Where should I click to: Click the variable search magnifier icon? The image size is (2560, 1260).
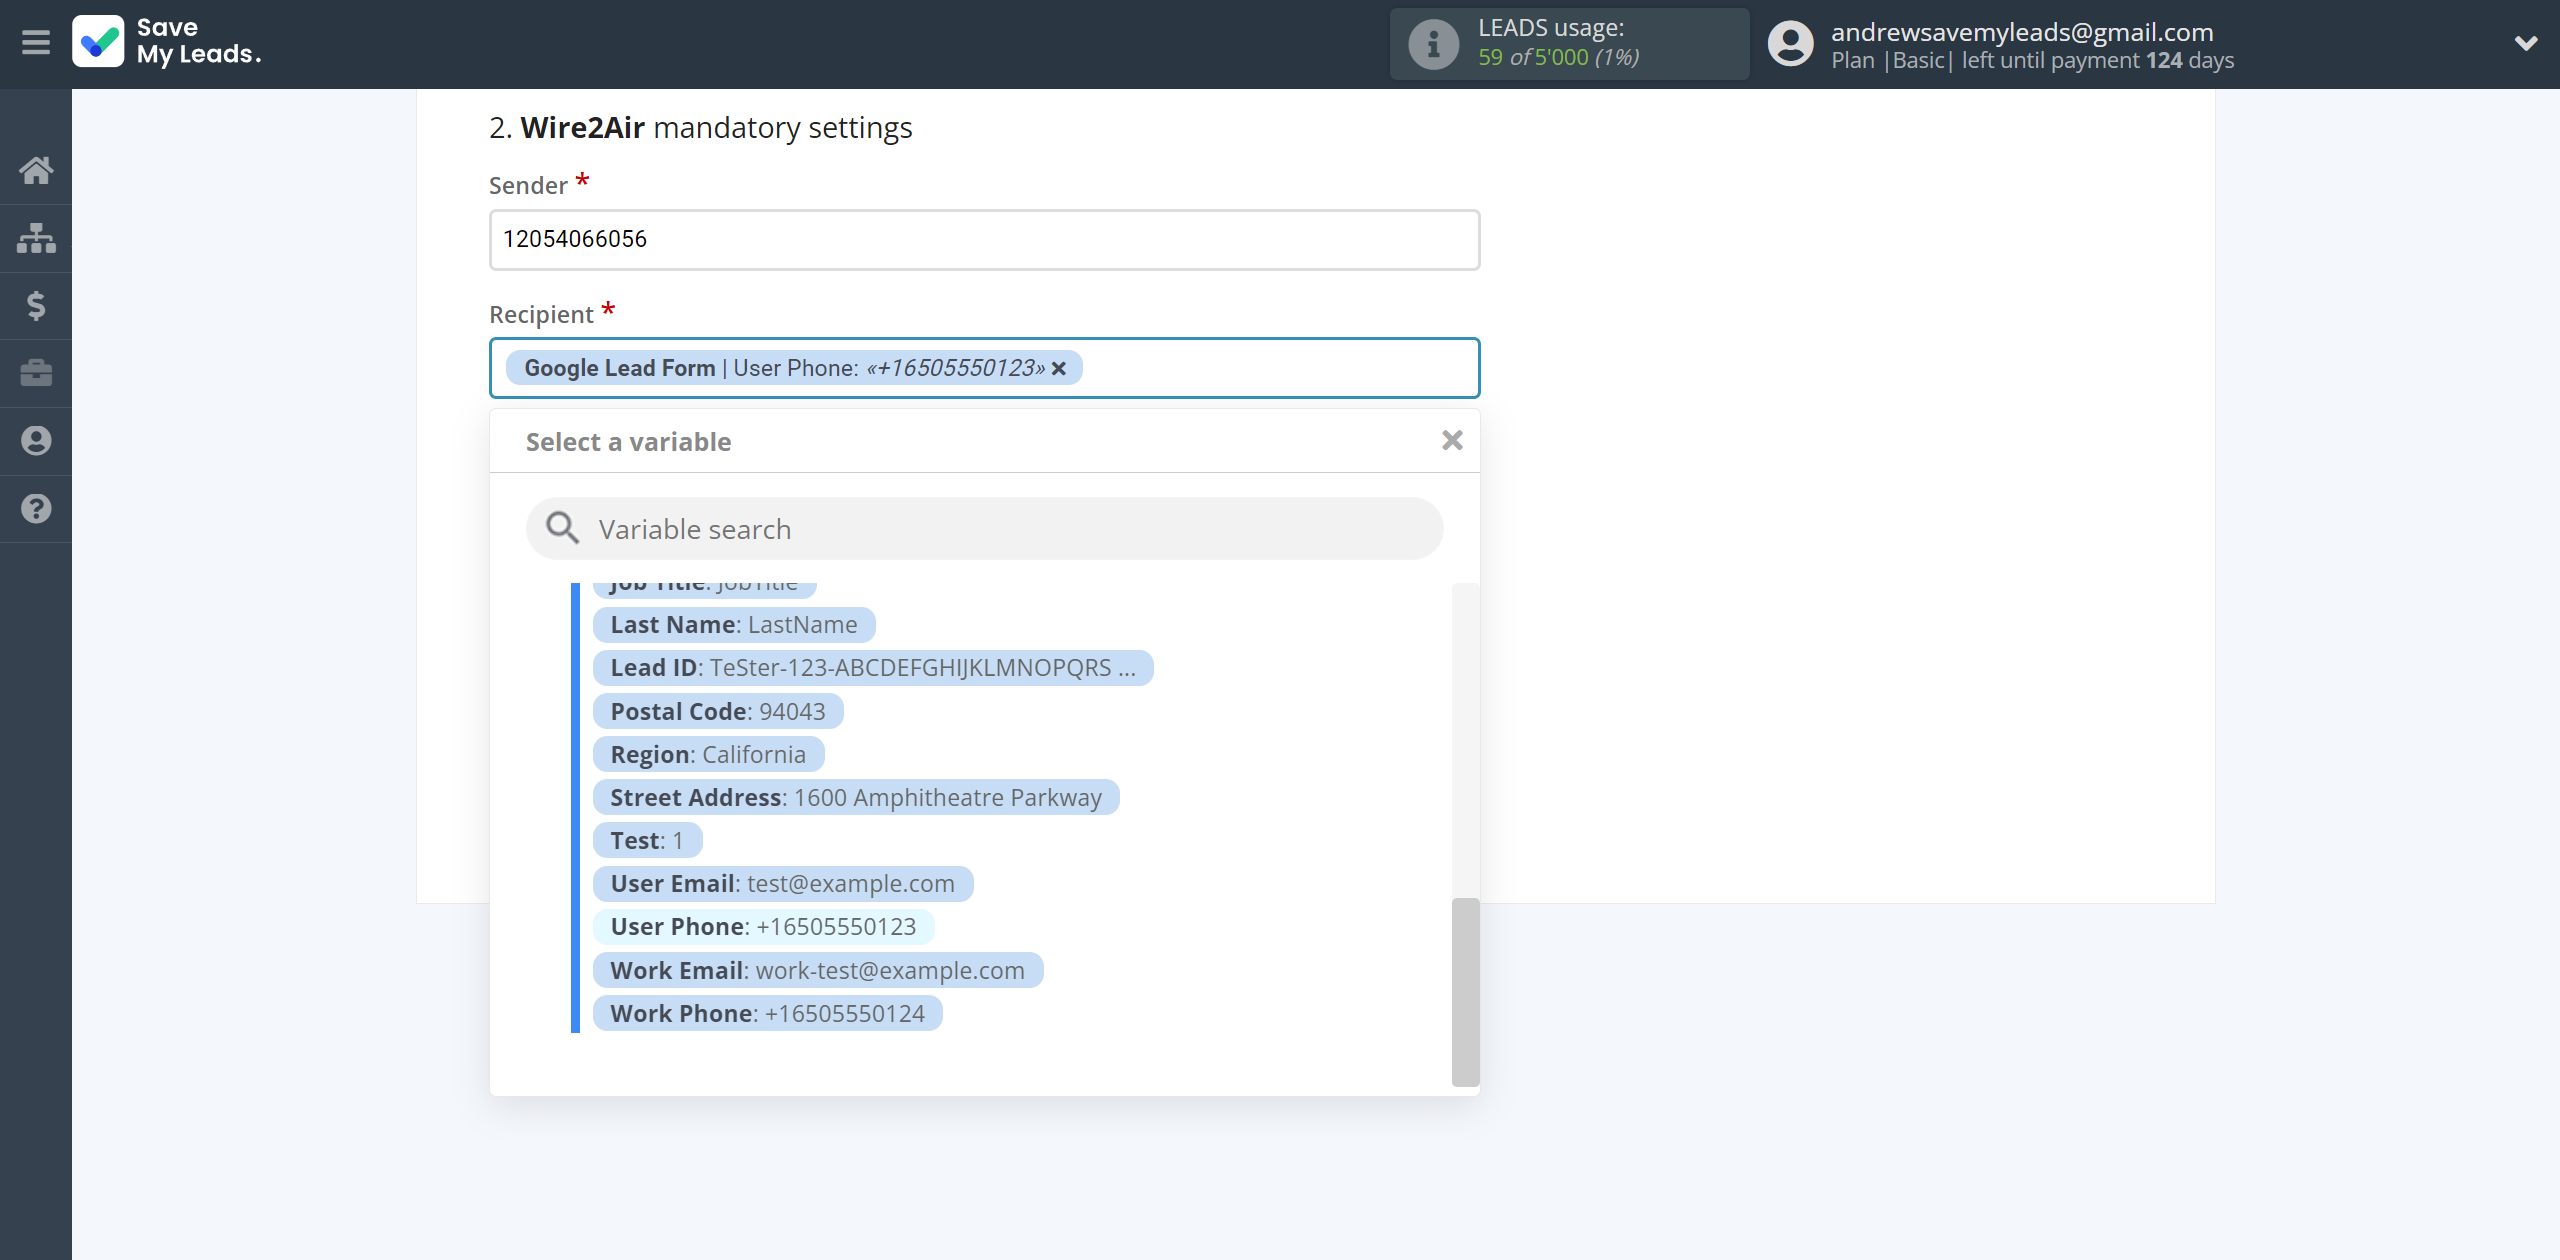562,528
